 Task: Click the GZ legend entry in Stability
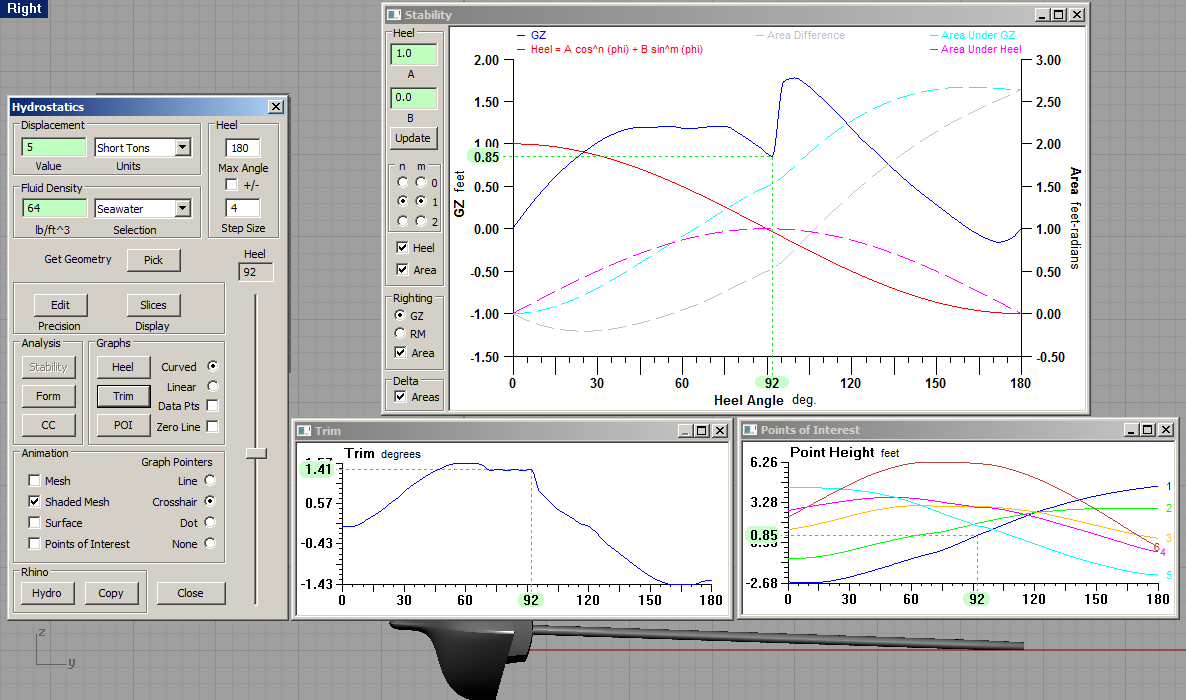pyautogui.click(x=531, y=35)
